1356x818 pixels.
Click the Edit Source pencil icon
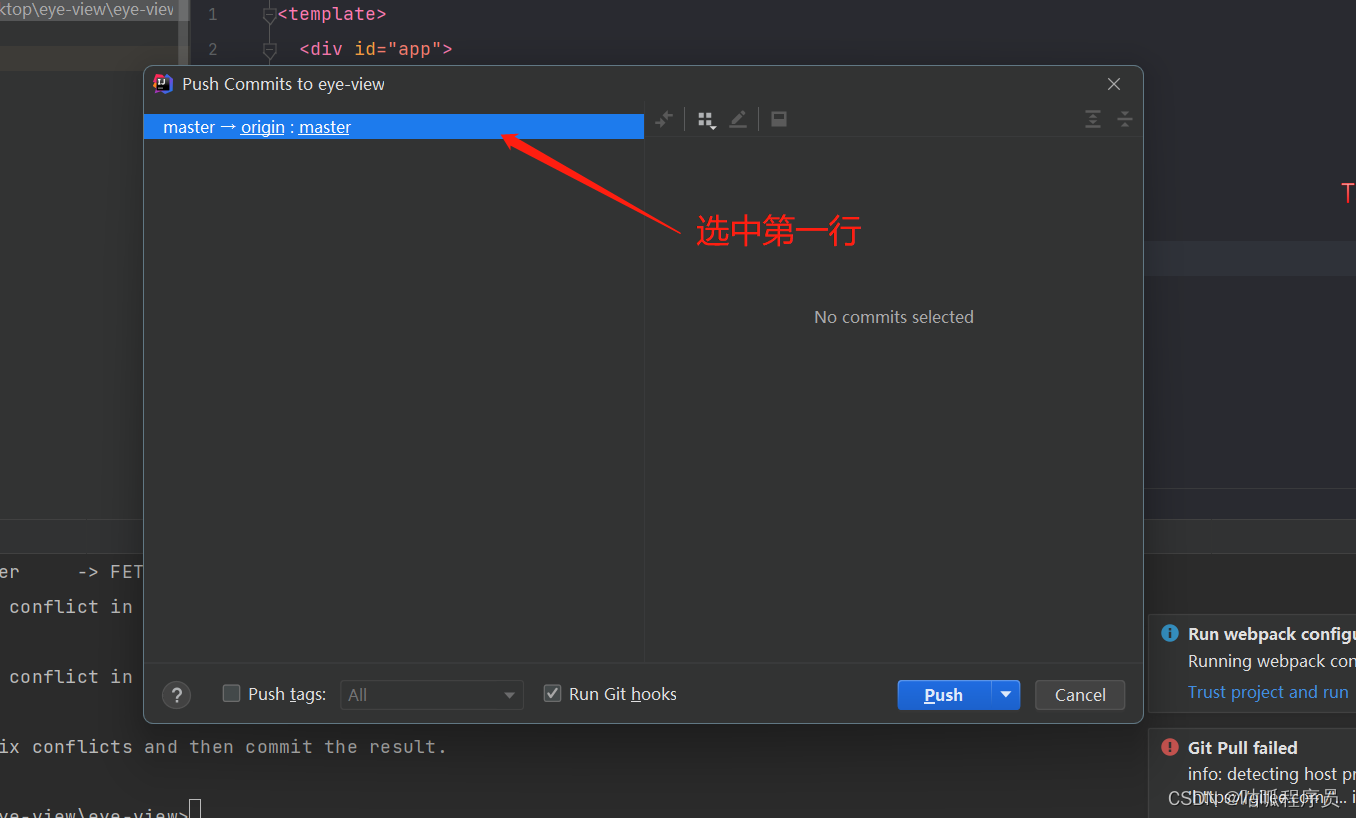(x=738, y=119)
